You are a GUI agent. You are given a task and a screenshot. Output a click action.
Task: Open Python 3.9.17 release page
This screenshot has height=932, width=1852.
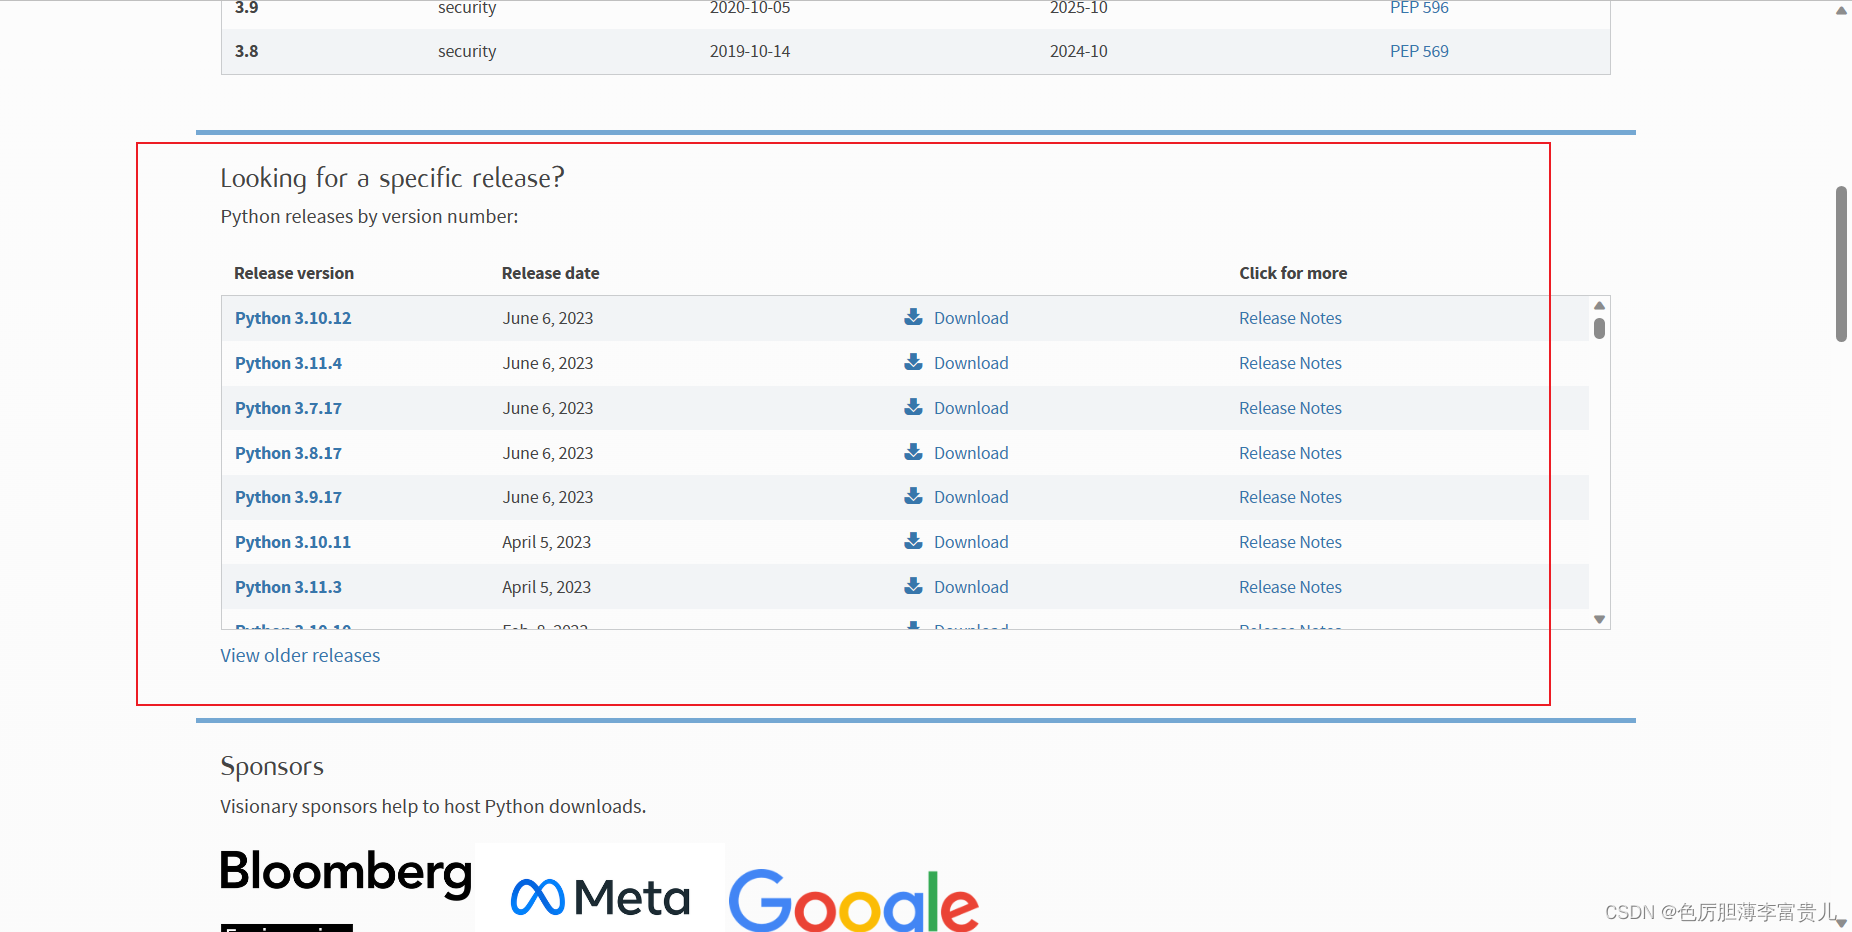288,497
